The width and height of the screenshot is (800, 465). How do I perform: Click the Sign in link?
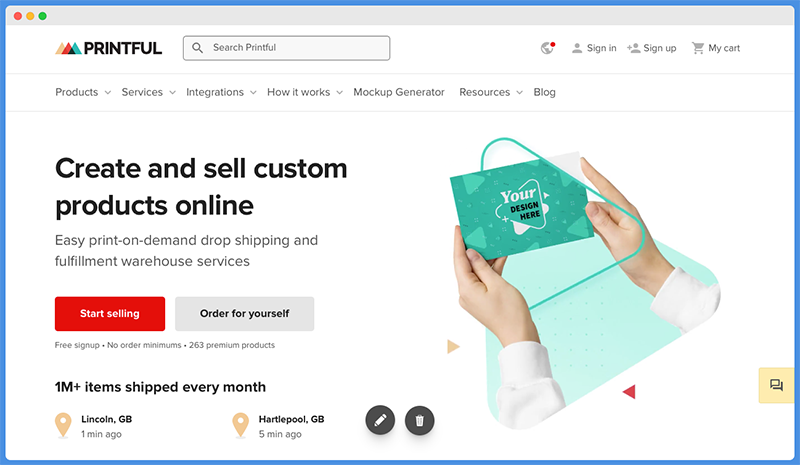point(594,48)
